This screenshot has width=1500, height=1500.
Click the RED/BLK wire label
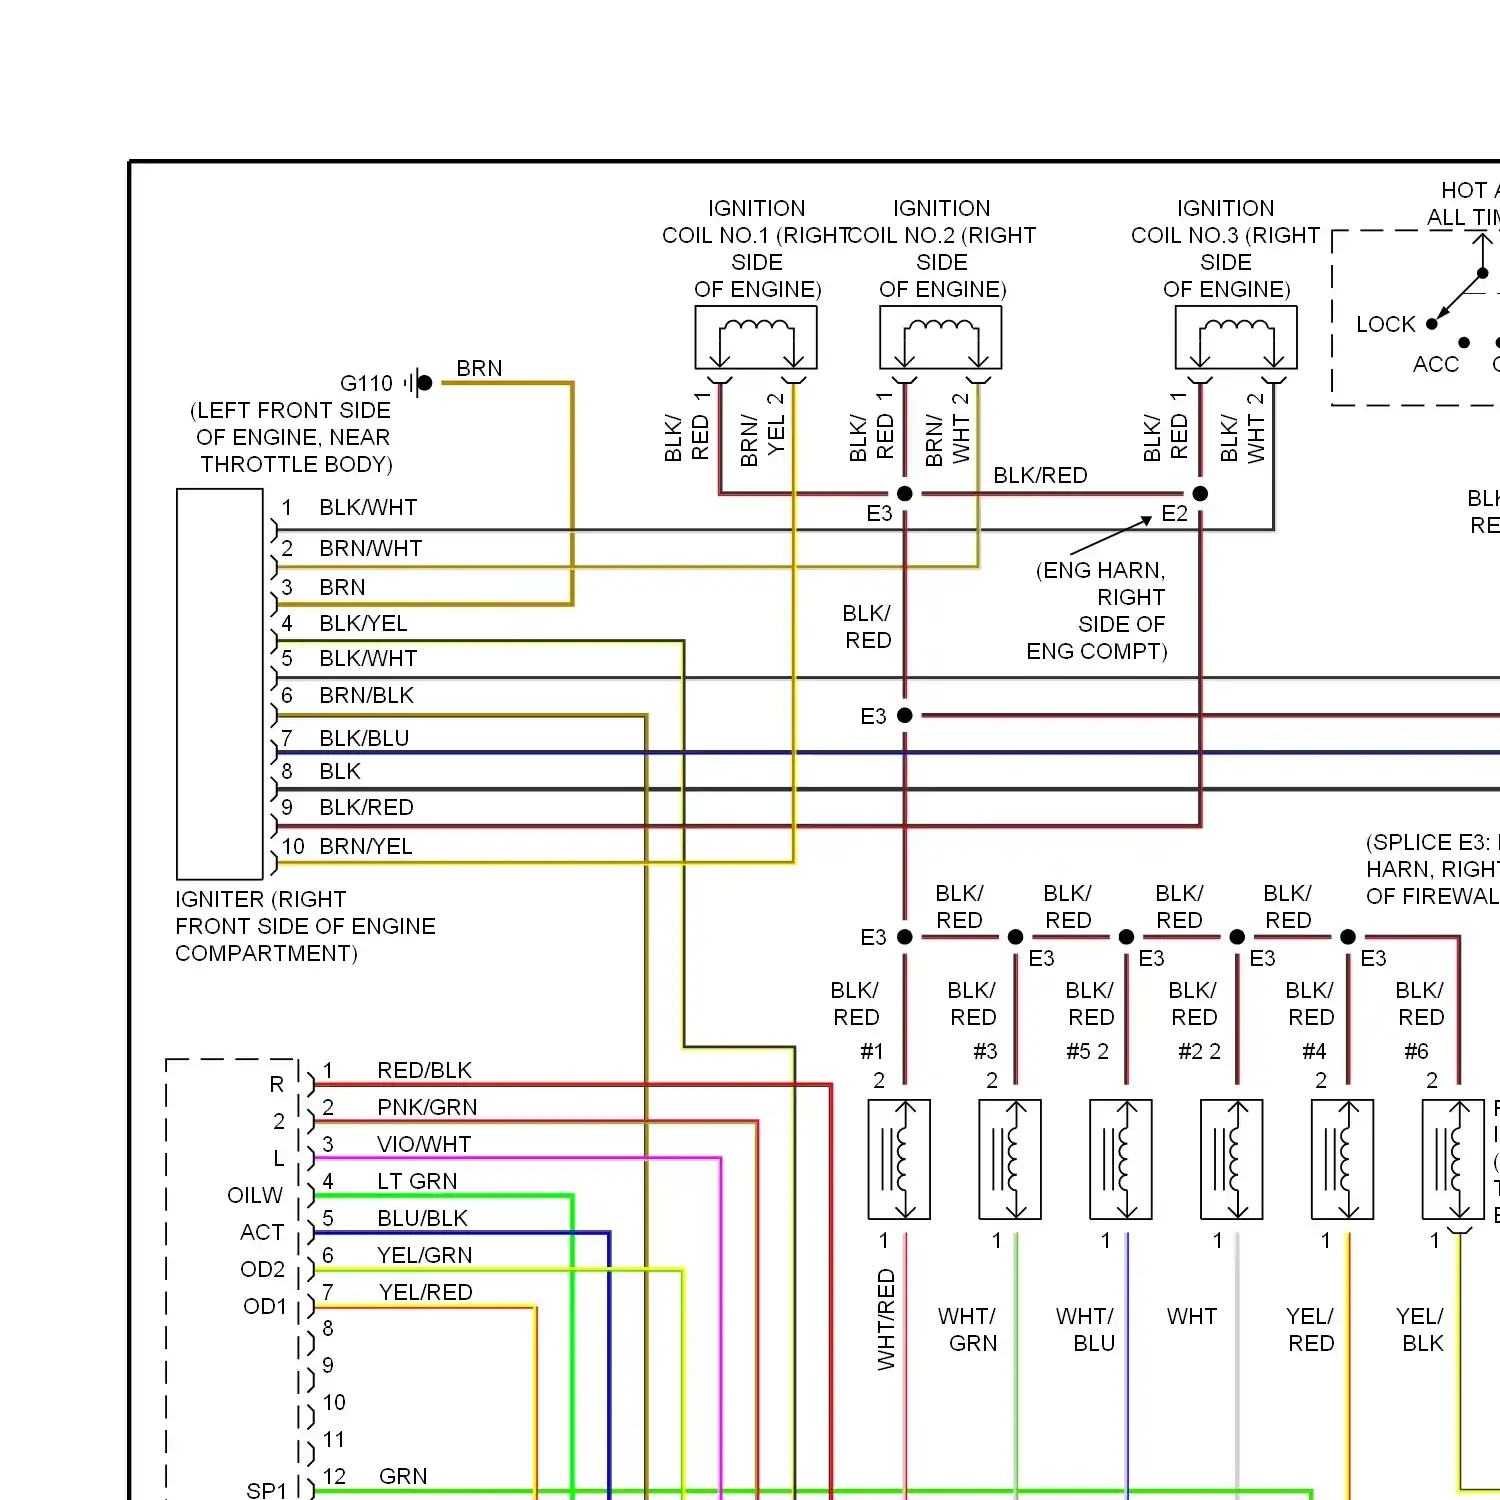point(424,1070)
